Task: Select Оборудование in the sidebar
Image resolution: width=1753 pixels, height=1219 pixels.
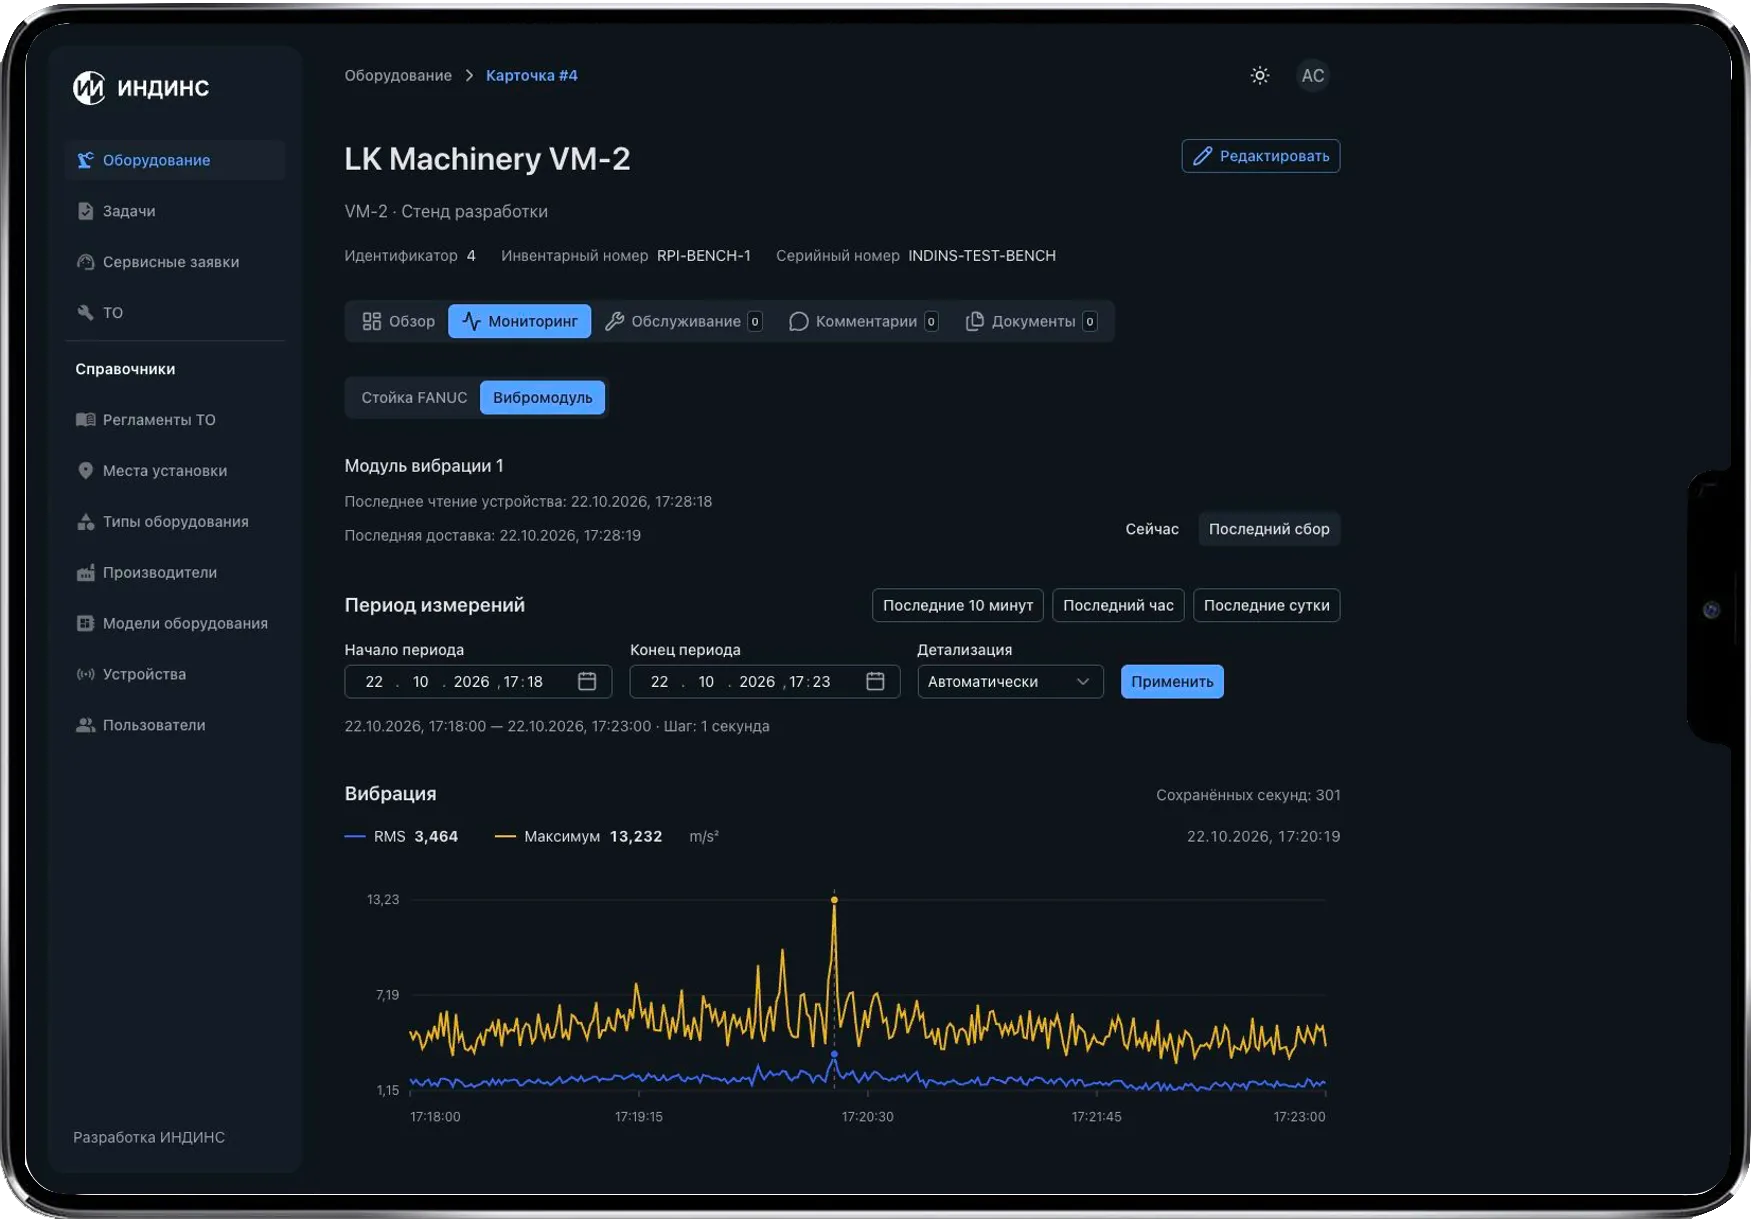Action: pyautogui.click(x=175, y=160)
